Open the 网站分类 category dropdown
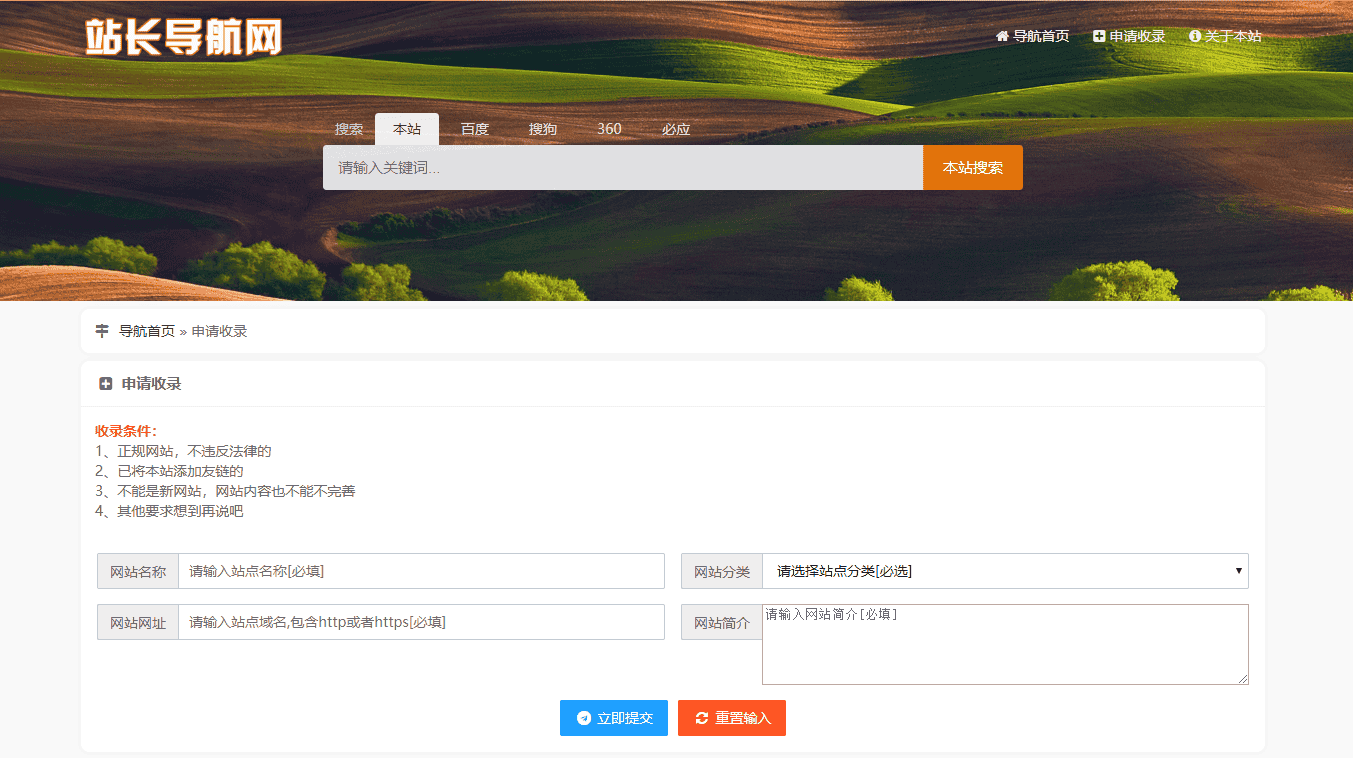Screen dimensions: 1353x758 point(1005,571)
